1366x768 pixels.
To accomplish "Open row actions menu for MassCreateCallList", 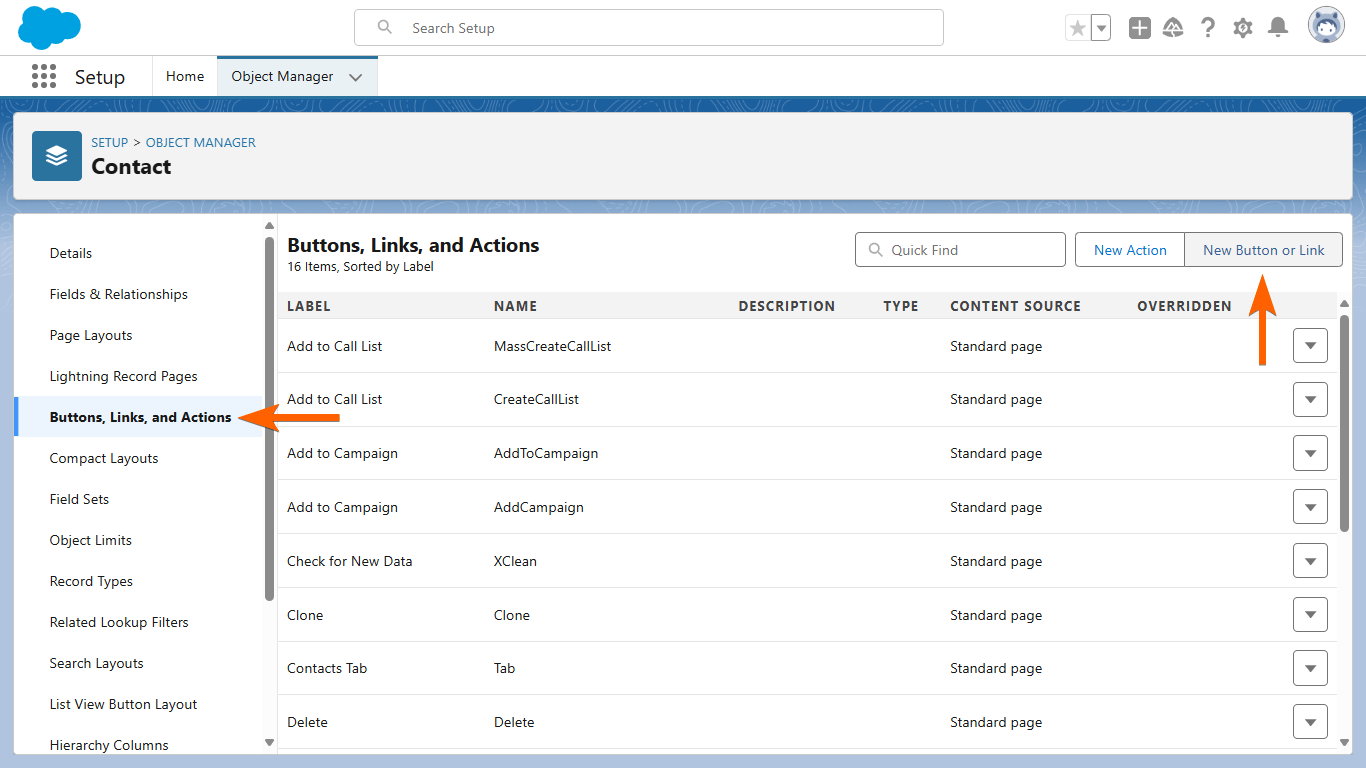I will pos(1310,346).
